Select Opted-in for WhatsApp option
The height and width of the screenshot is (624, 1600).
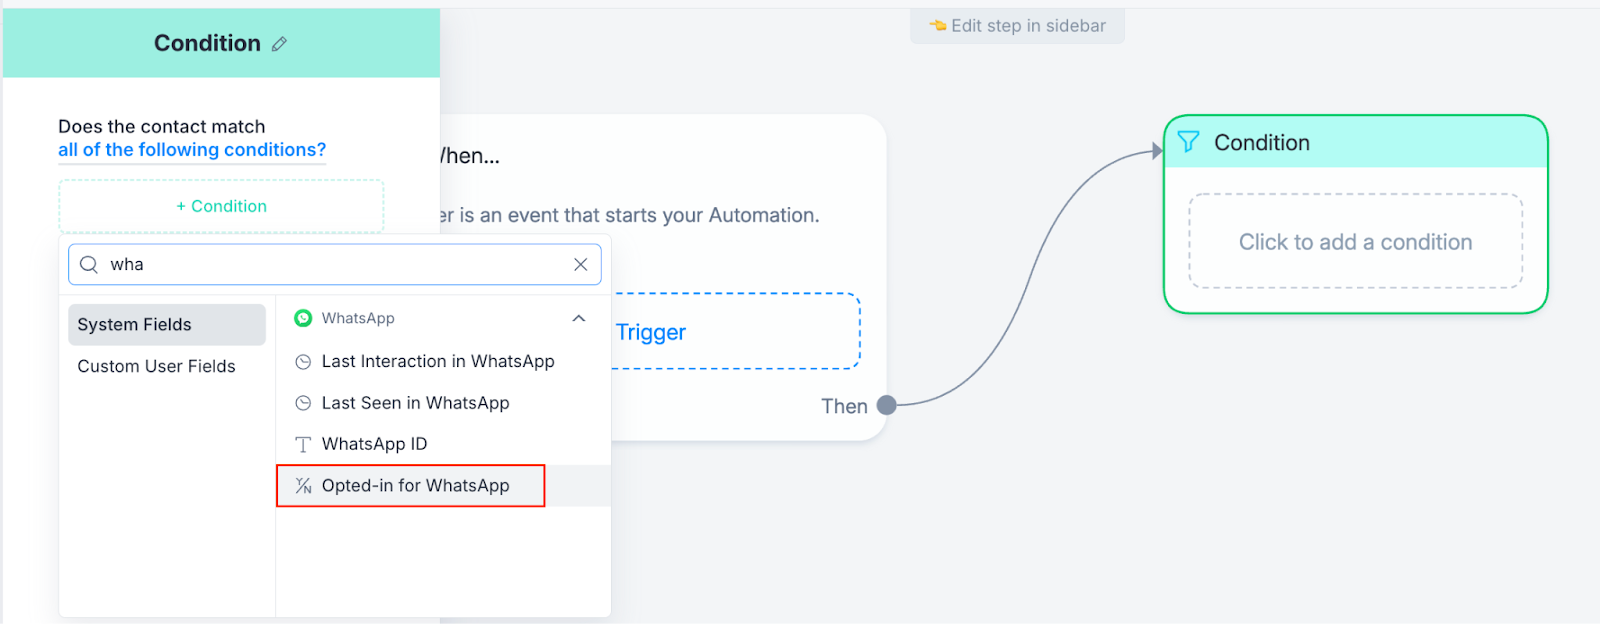click(x=415, y=486)
